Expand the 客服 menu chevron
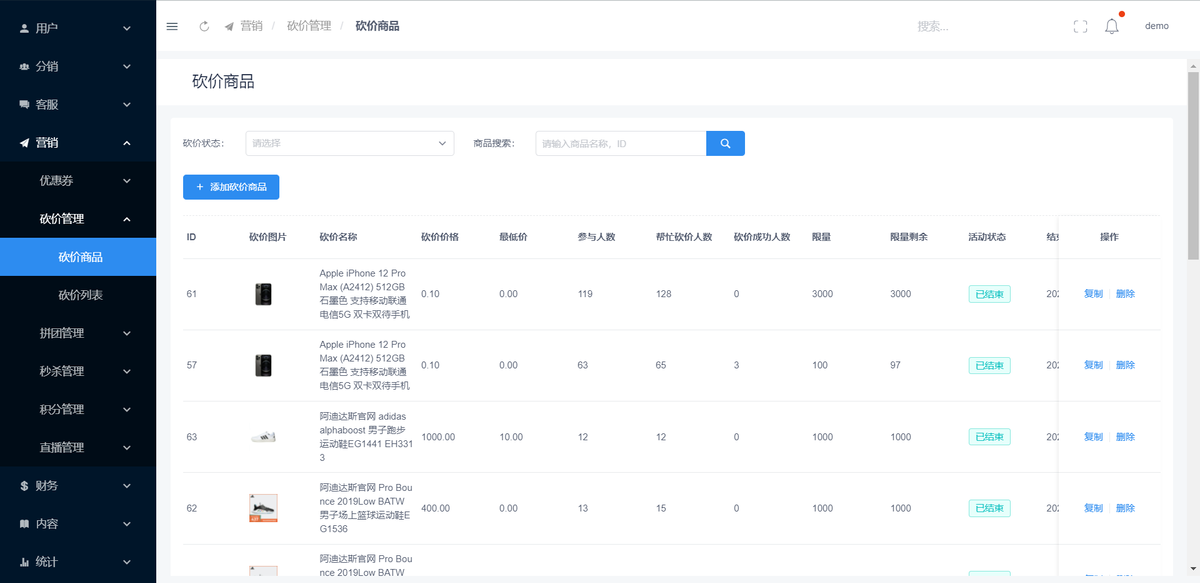1200x583 pixels. (127, 104)
